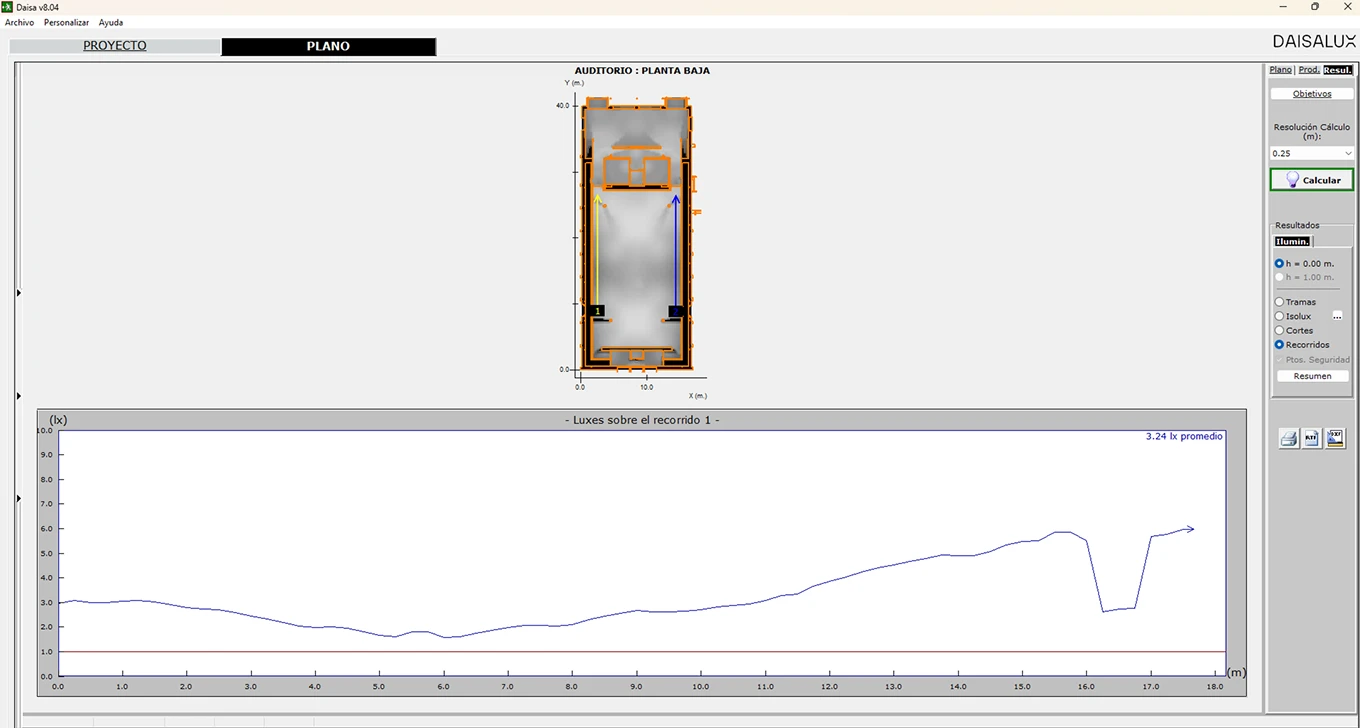Click the Daisa app icon in title bar
Screen dimensions: 1360x728
pyautogui.click(x=7, y=7)
